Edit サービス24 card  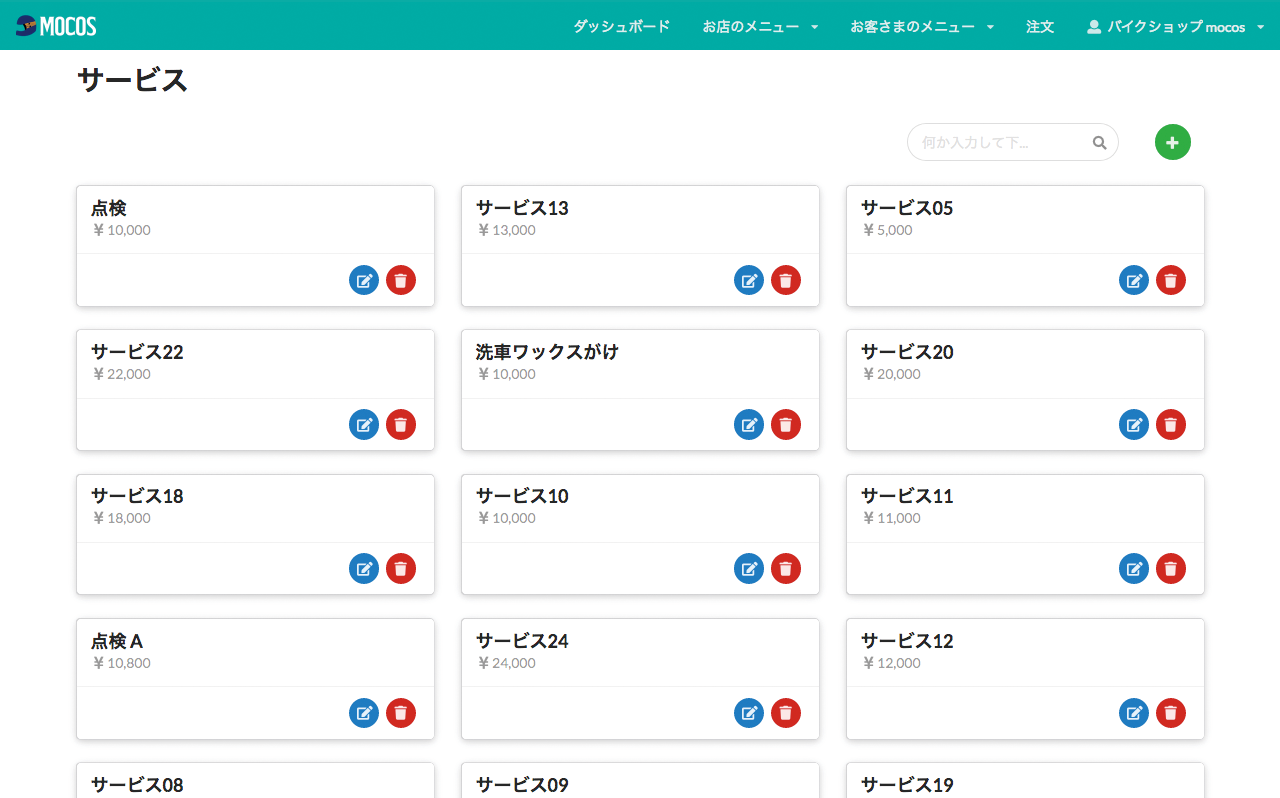click(749, 713)
